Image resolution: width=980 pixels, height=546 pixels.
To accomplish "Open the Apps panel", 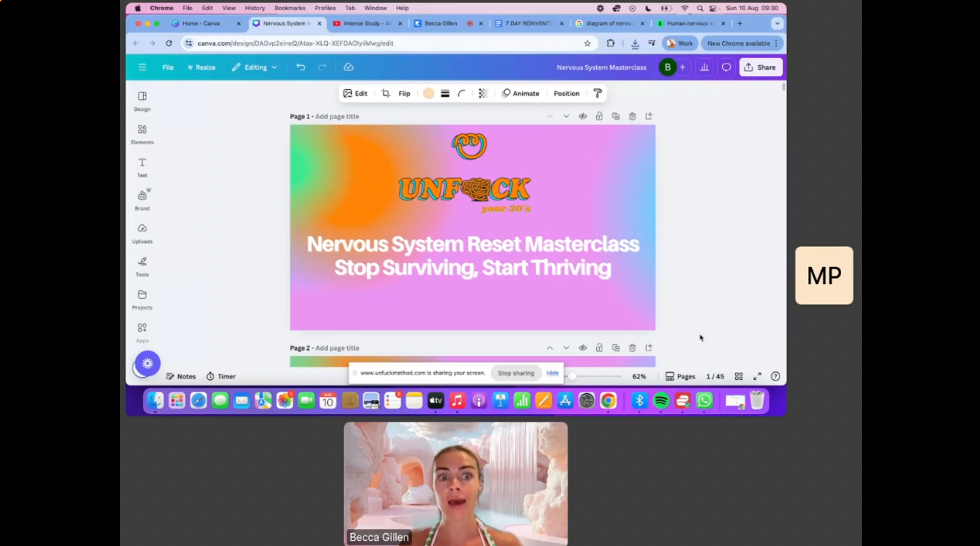I will [142, 332].
